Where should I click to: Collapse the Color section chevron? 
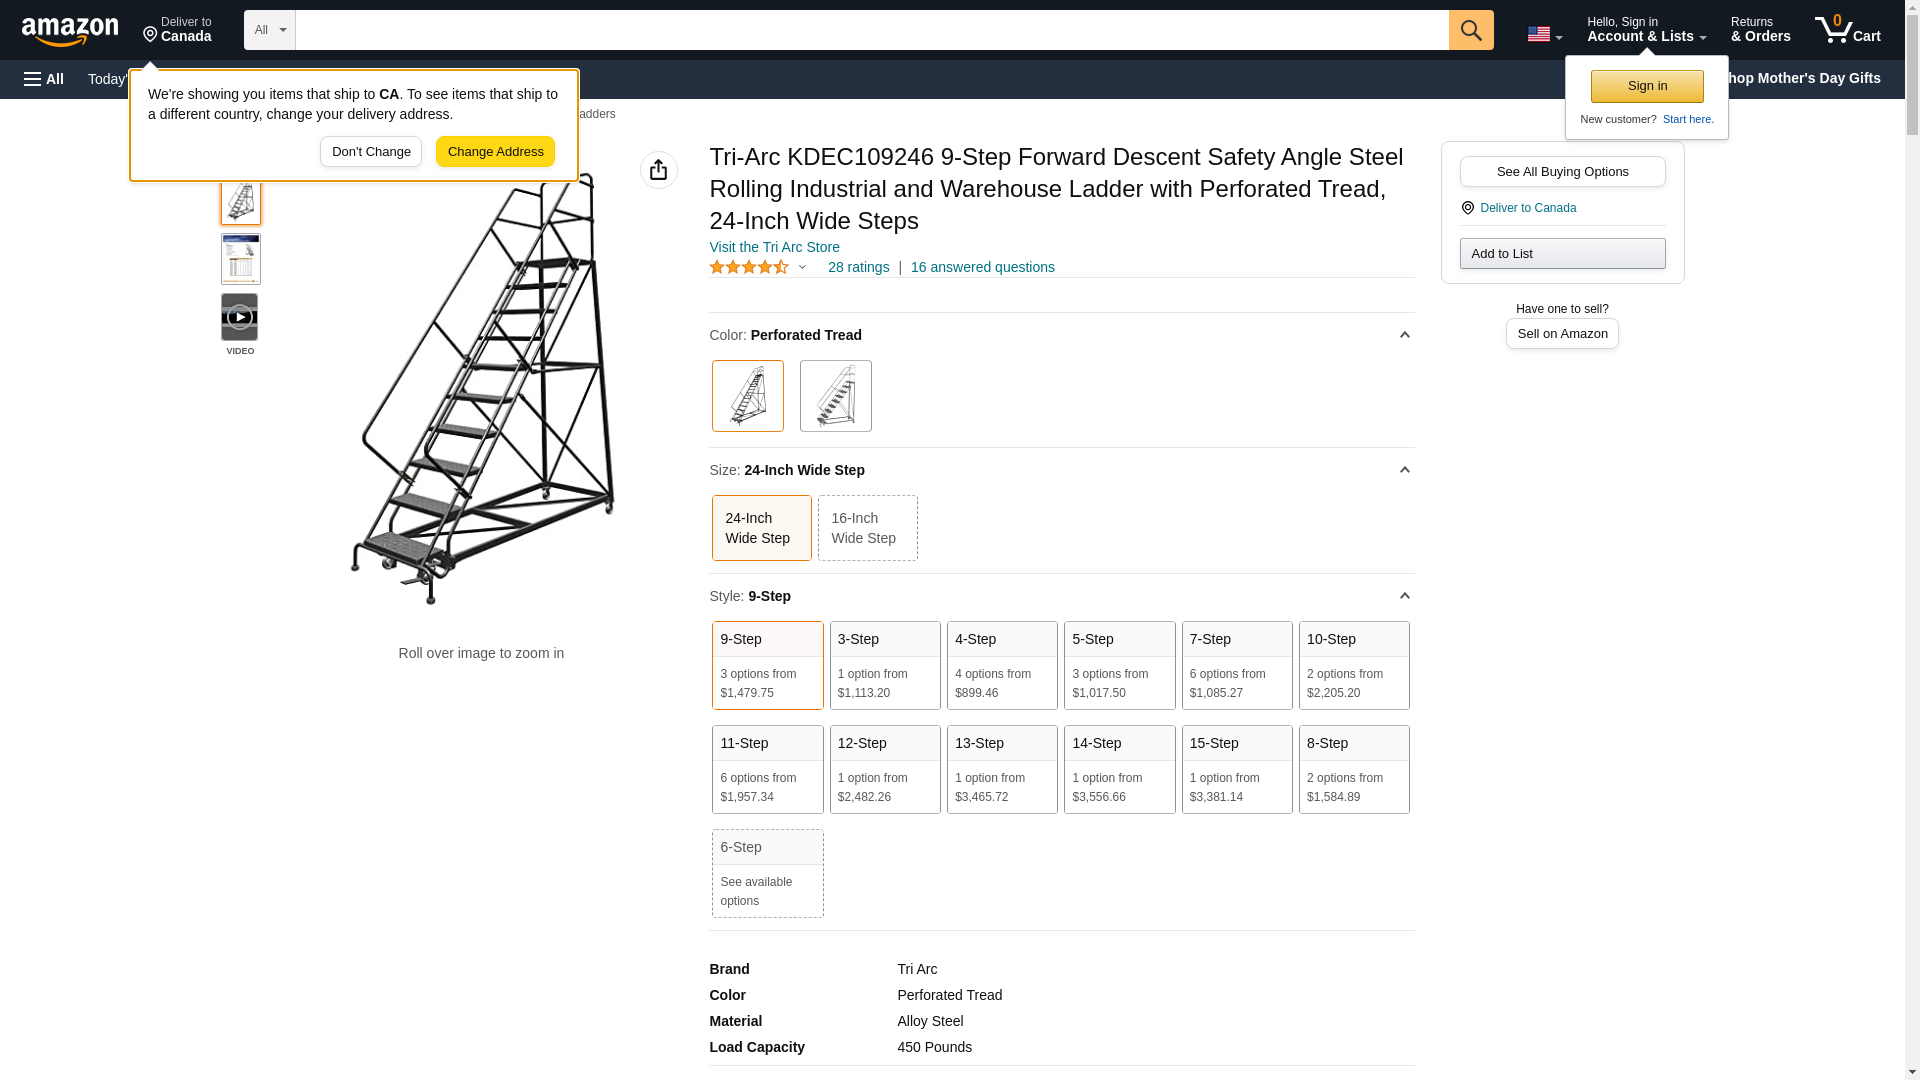(1404, 335)
